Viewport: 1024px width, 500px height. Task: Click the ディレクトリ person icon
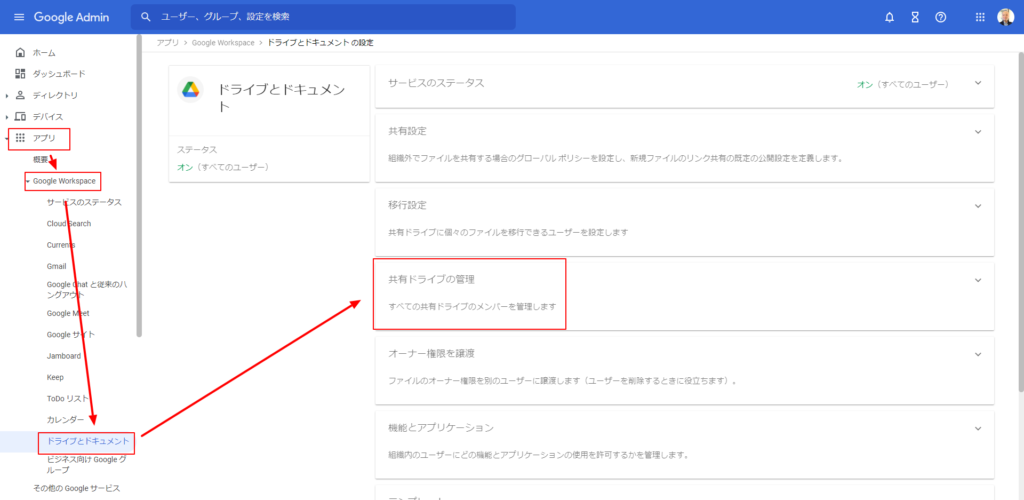(x=20, y=95)
